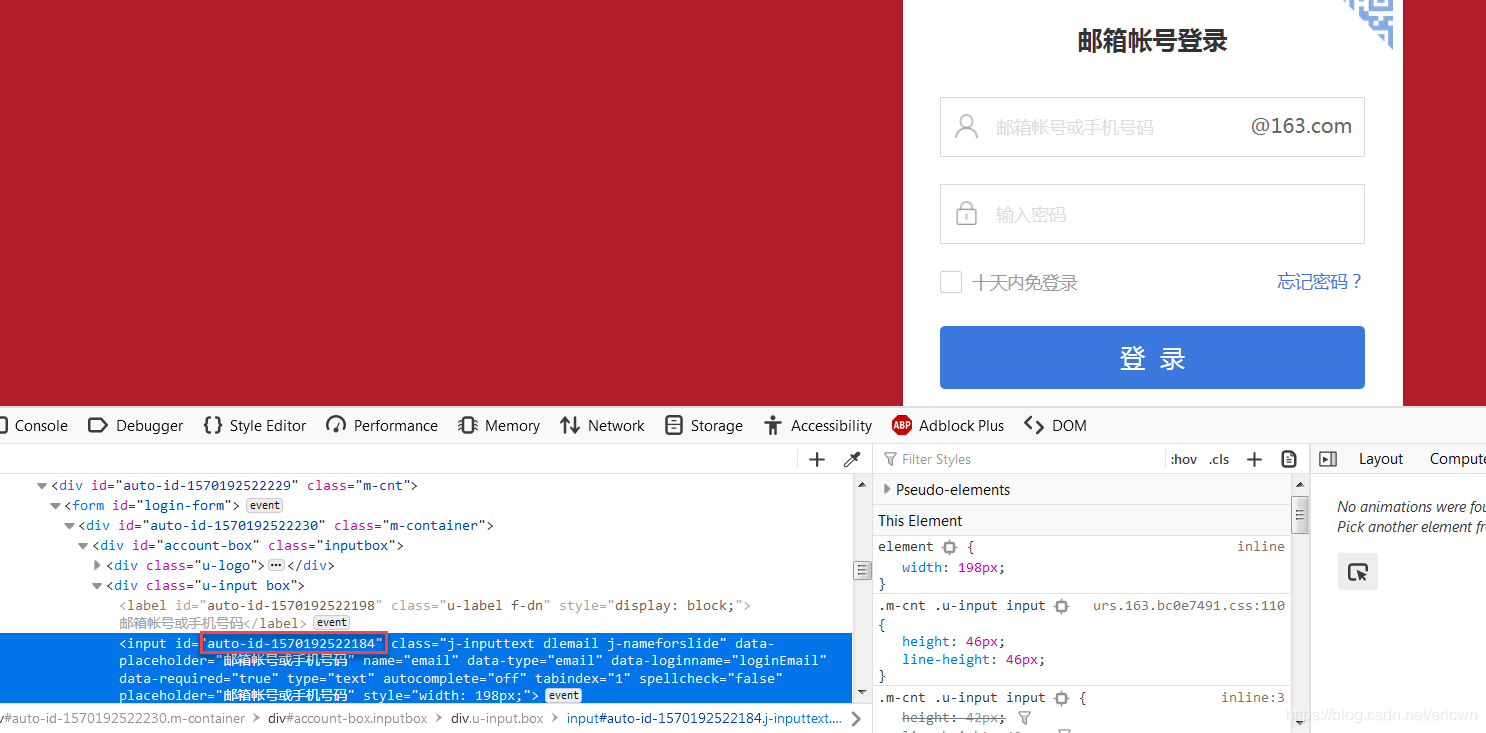1486x733 pixels.
Task: Open the Debugger tab
Action: (x=136, y=425)
